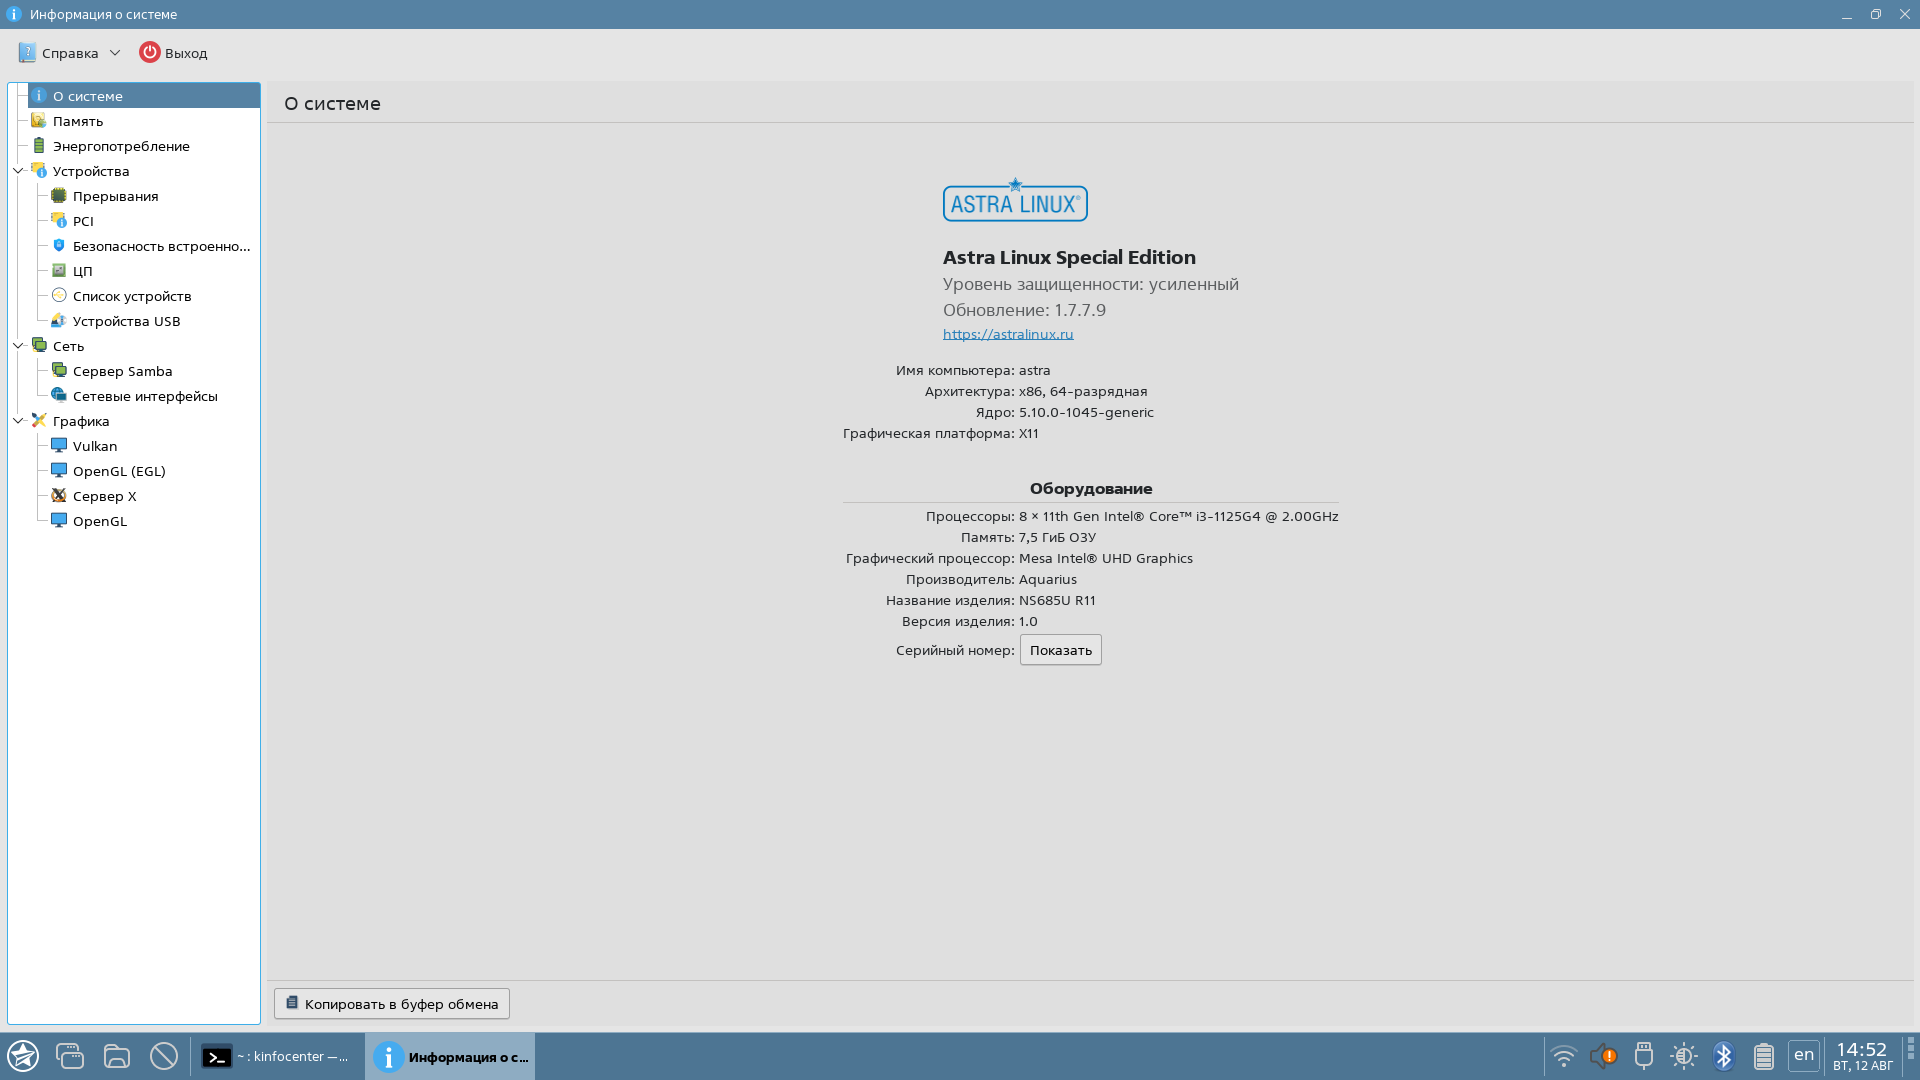Collapse the Устройства tree branch
1920x1080 pixels.
coord(18,171)
